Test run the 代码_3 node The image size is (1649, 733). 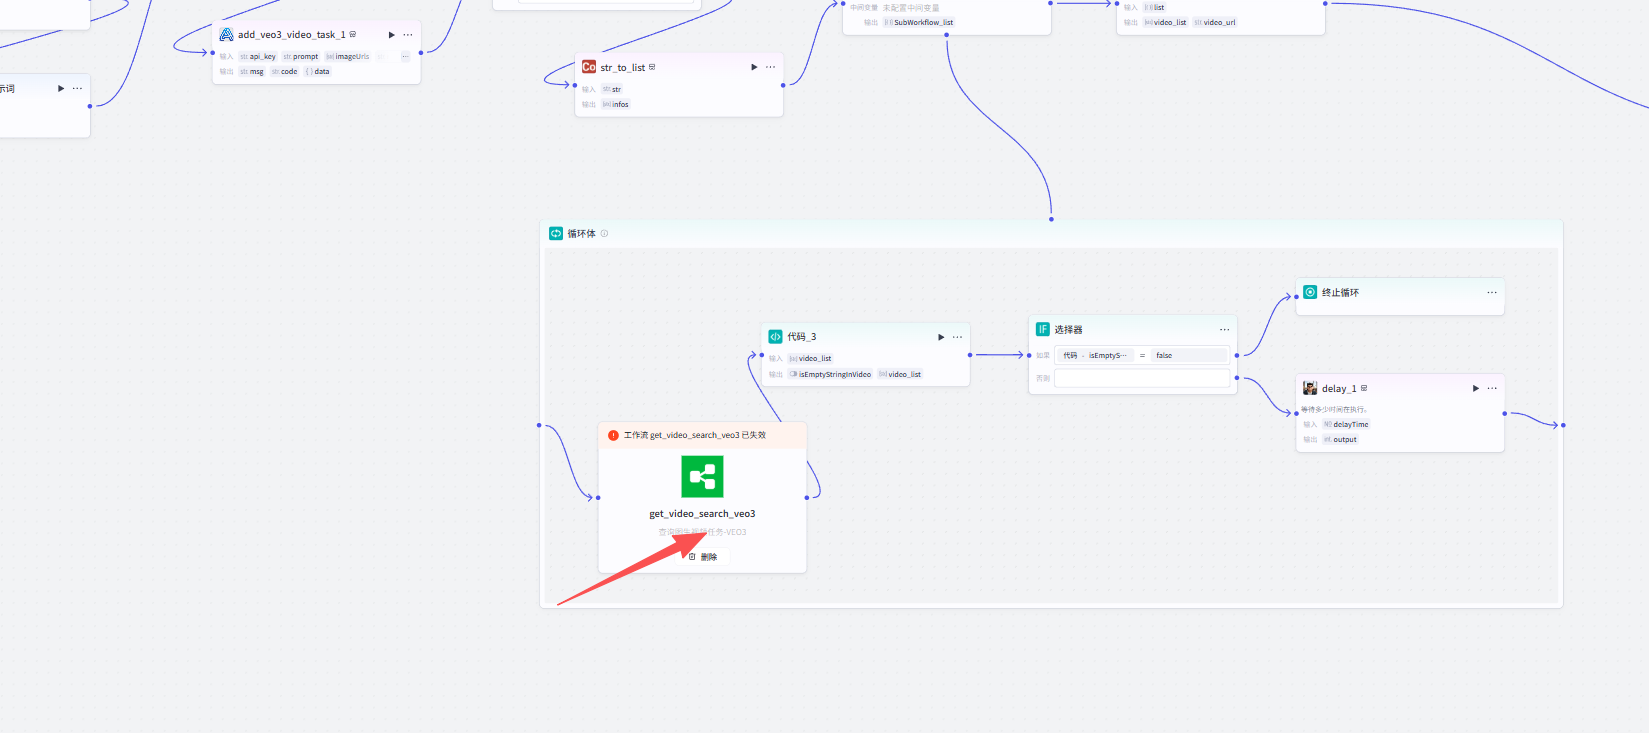click(941, 337)
